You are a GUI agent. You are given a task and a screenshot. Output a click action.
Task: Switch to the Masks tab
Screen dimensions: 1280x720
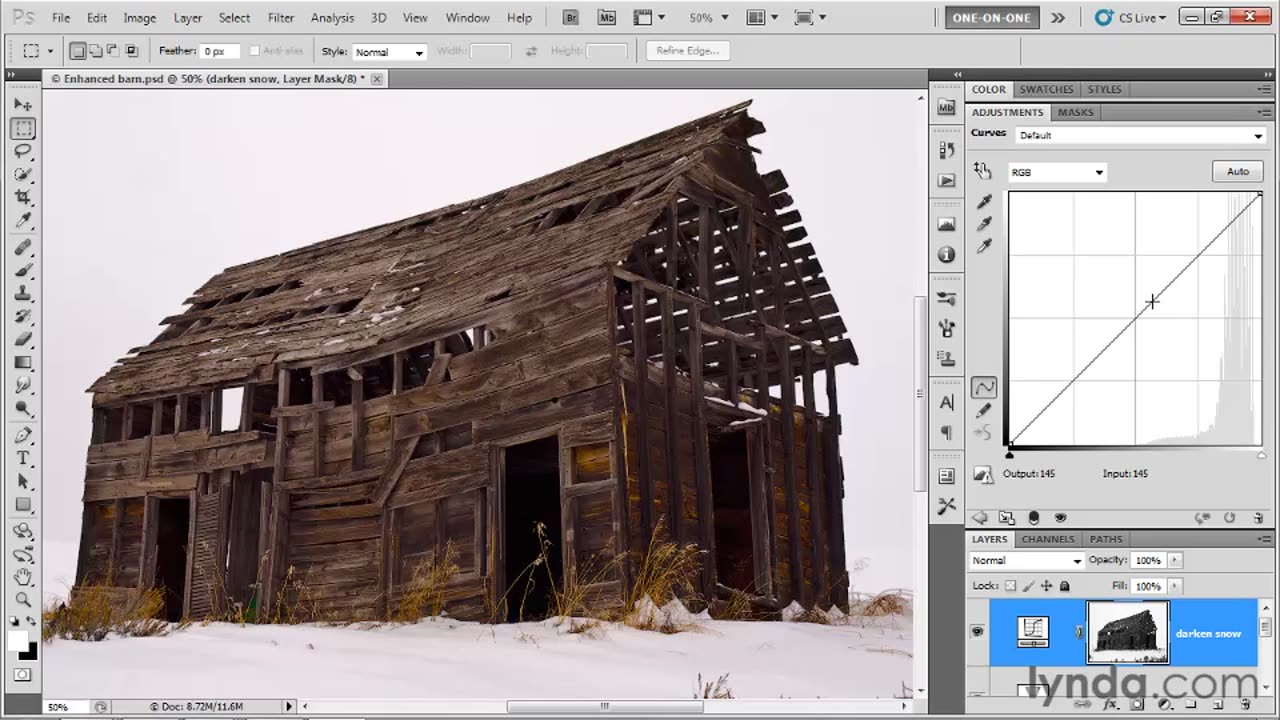pos(1075,112)
